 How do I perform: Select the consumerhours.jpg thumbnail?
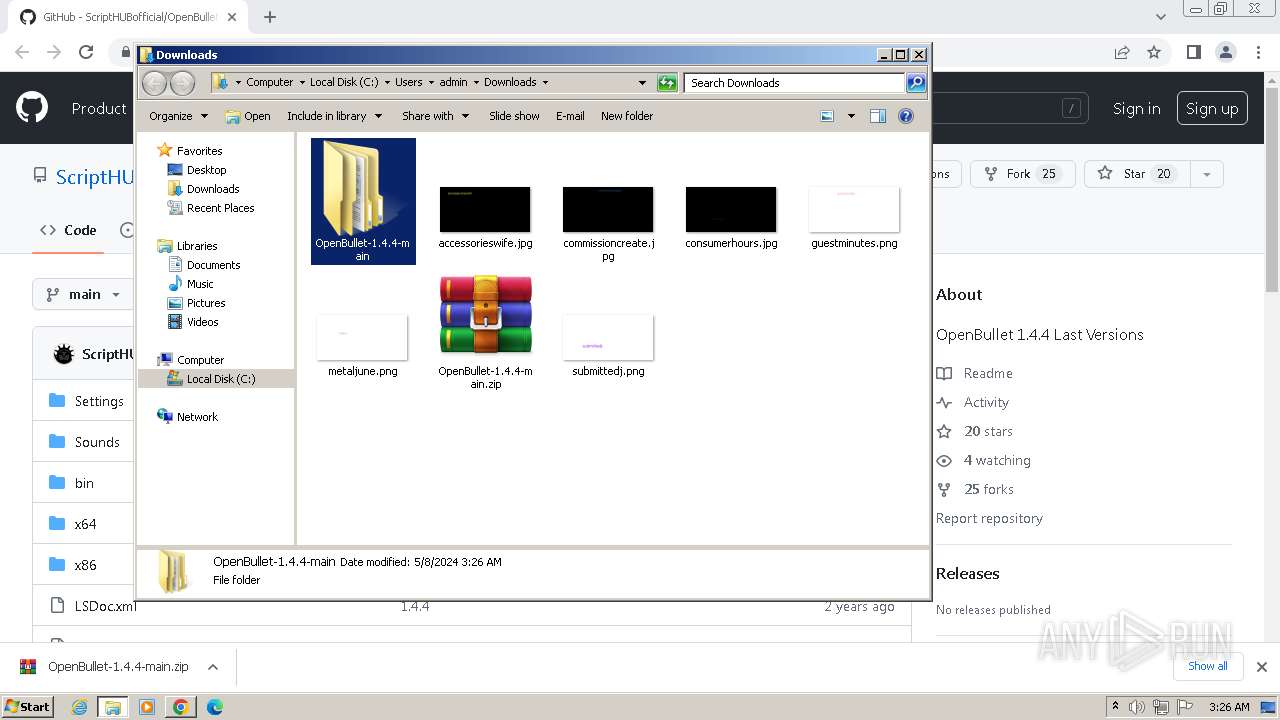[731, 217]
